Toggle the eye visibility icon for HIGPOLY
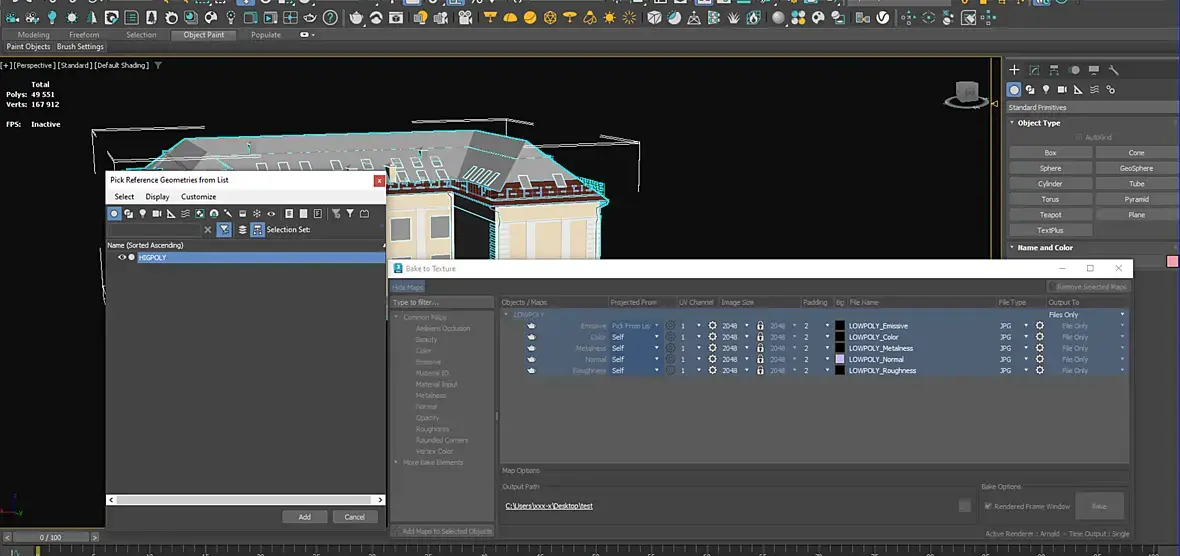This screenshot has height=556, width=1180. pos(122,257)
